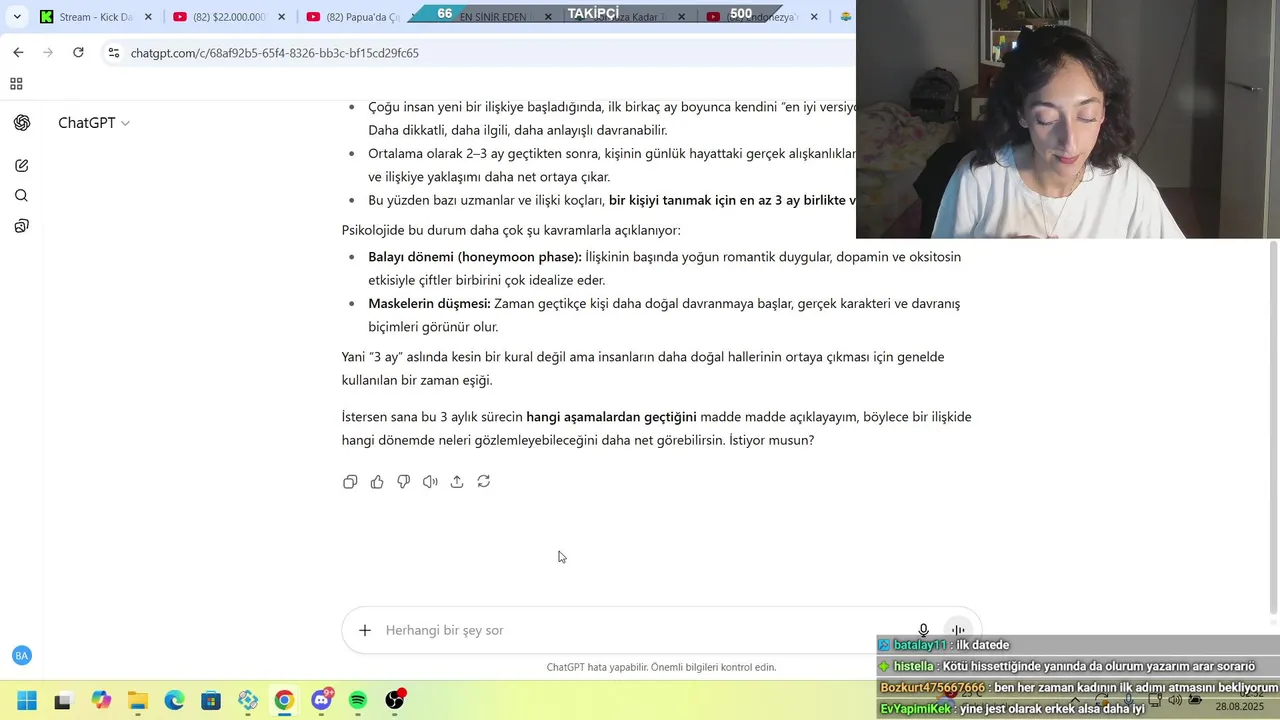Click batalay11's chat message 'ilk datede'
Screen dimensions: 1280x720
point(983,645)
